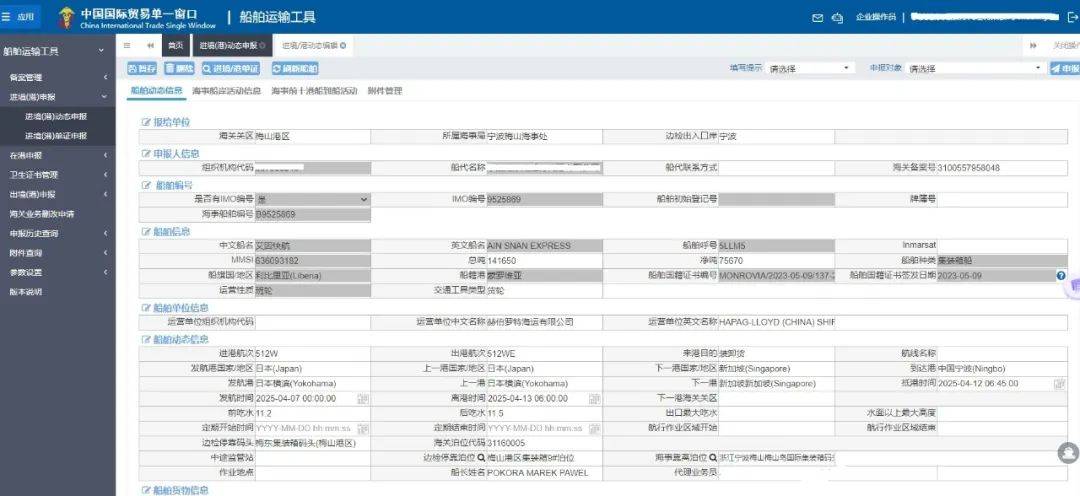Click edit icon beside 申报人信息 section
The height and width of the screenshot is (496, 1080).
coord(146,154)
